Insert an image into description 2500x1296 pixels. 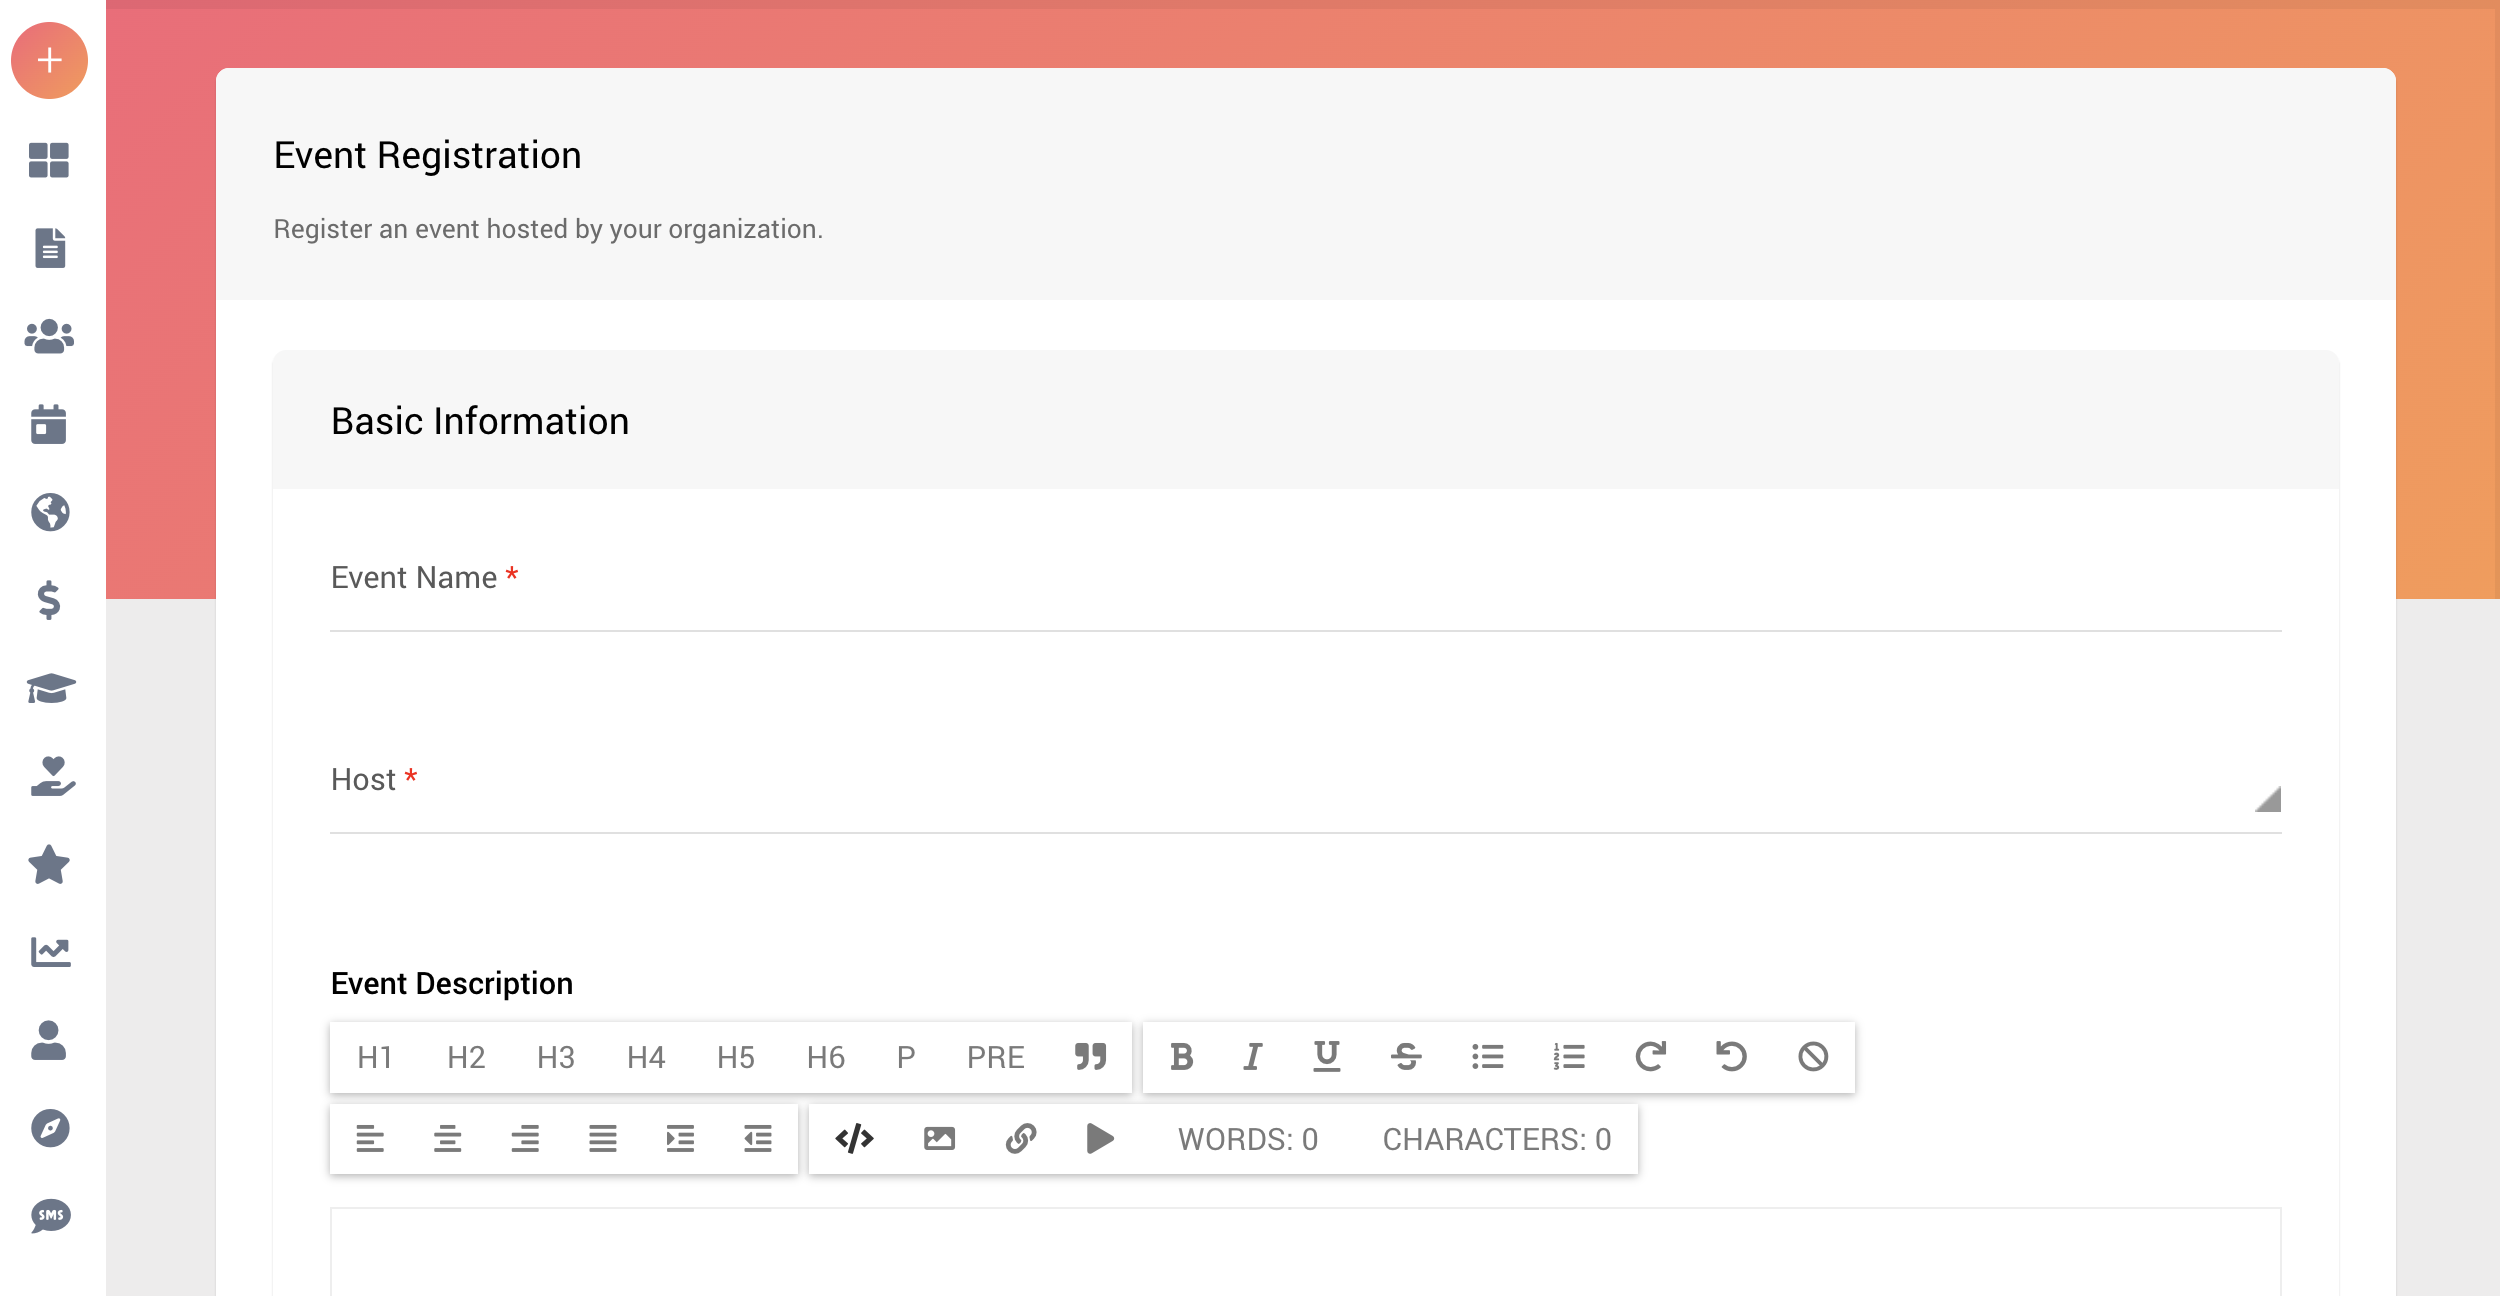pyautogui.click(x=939, y=1139)
